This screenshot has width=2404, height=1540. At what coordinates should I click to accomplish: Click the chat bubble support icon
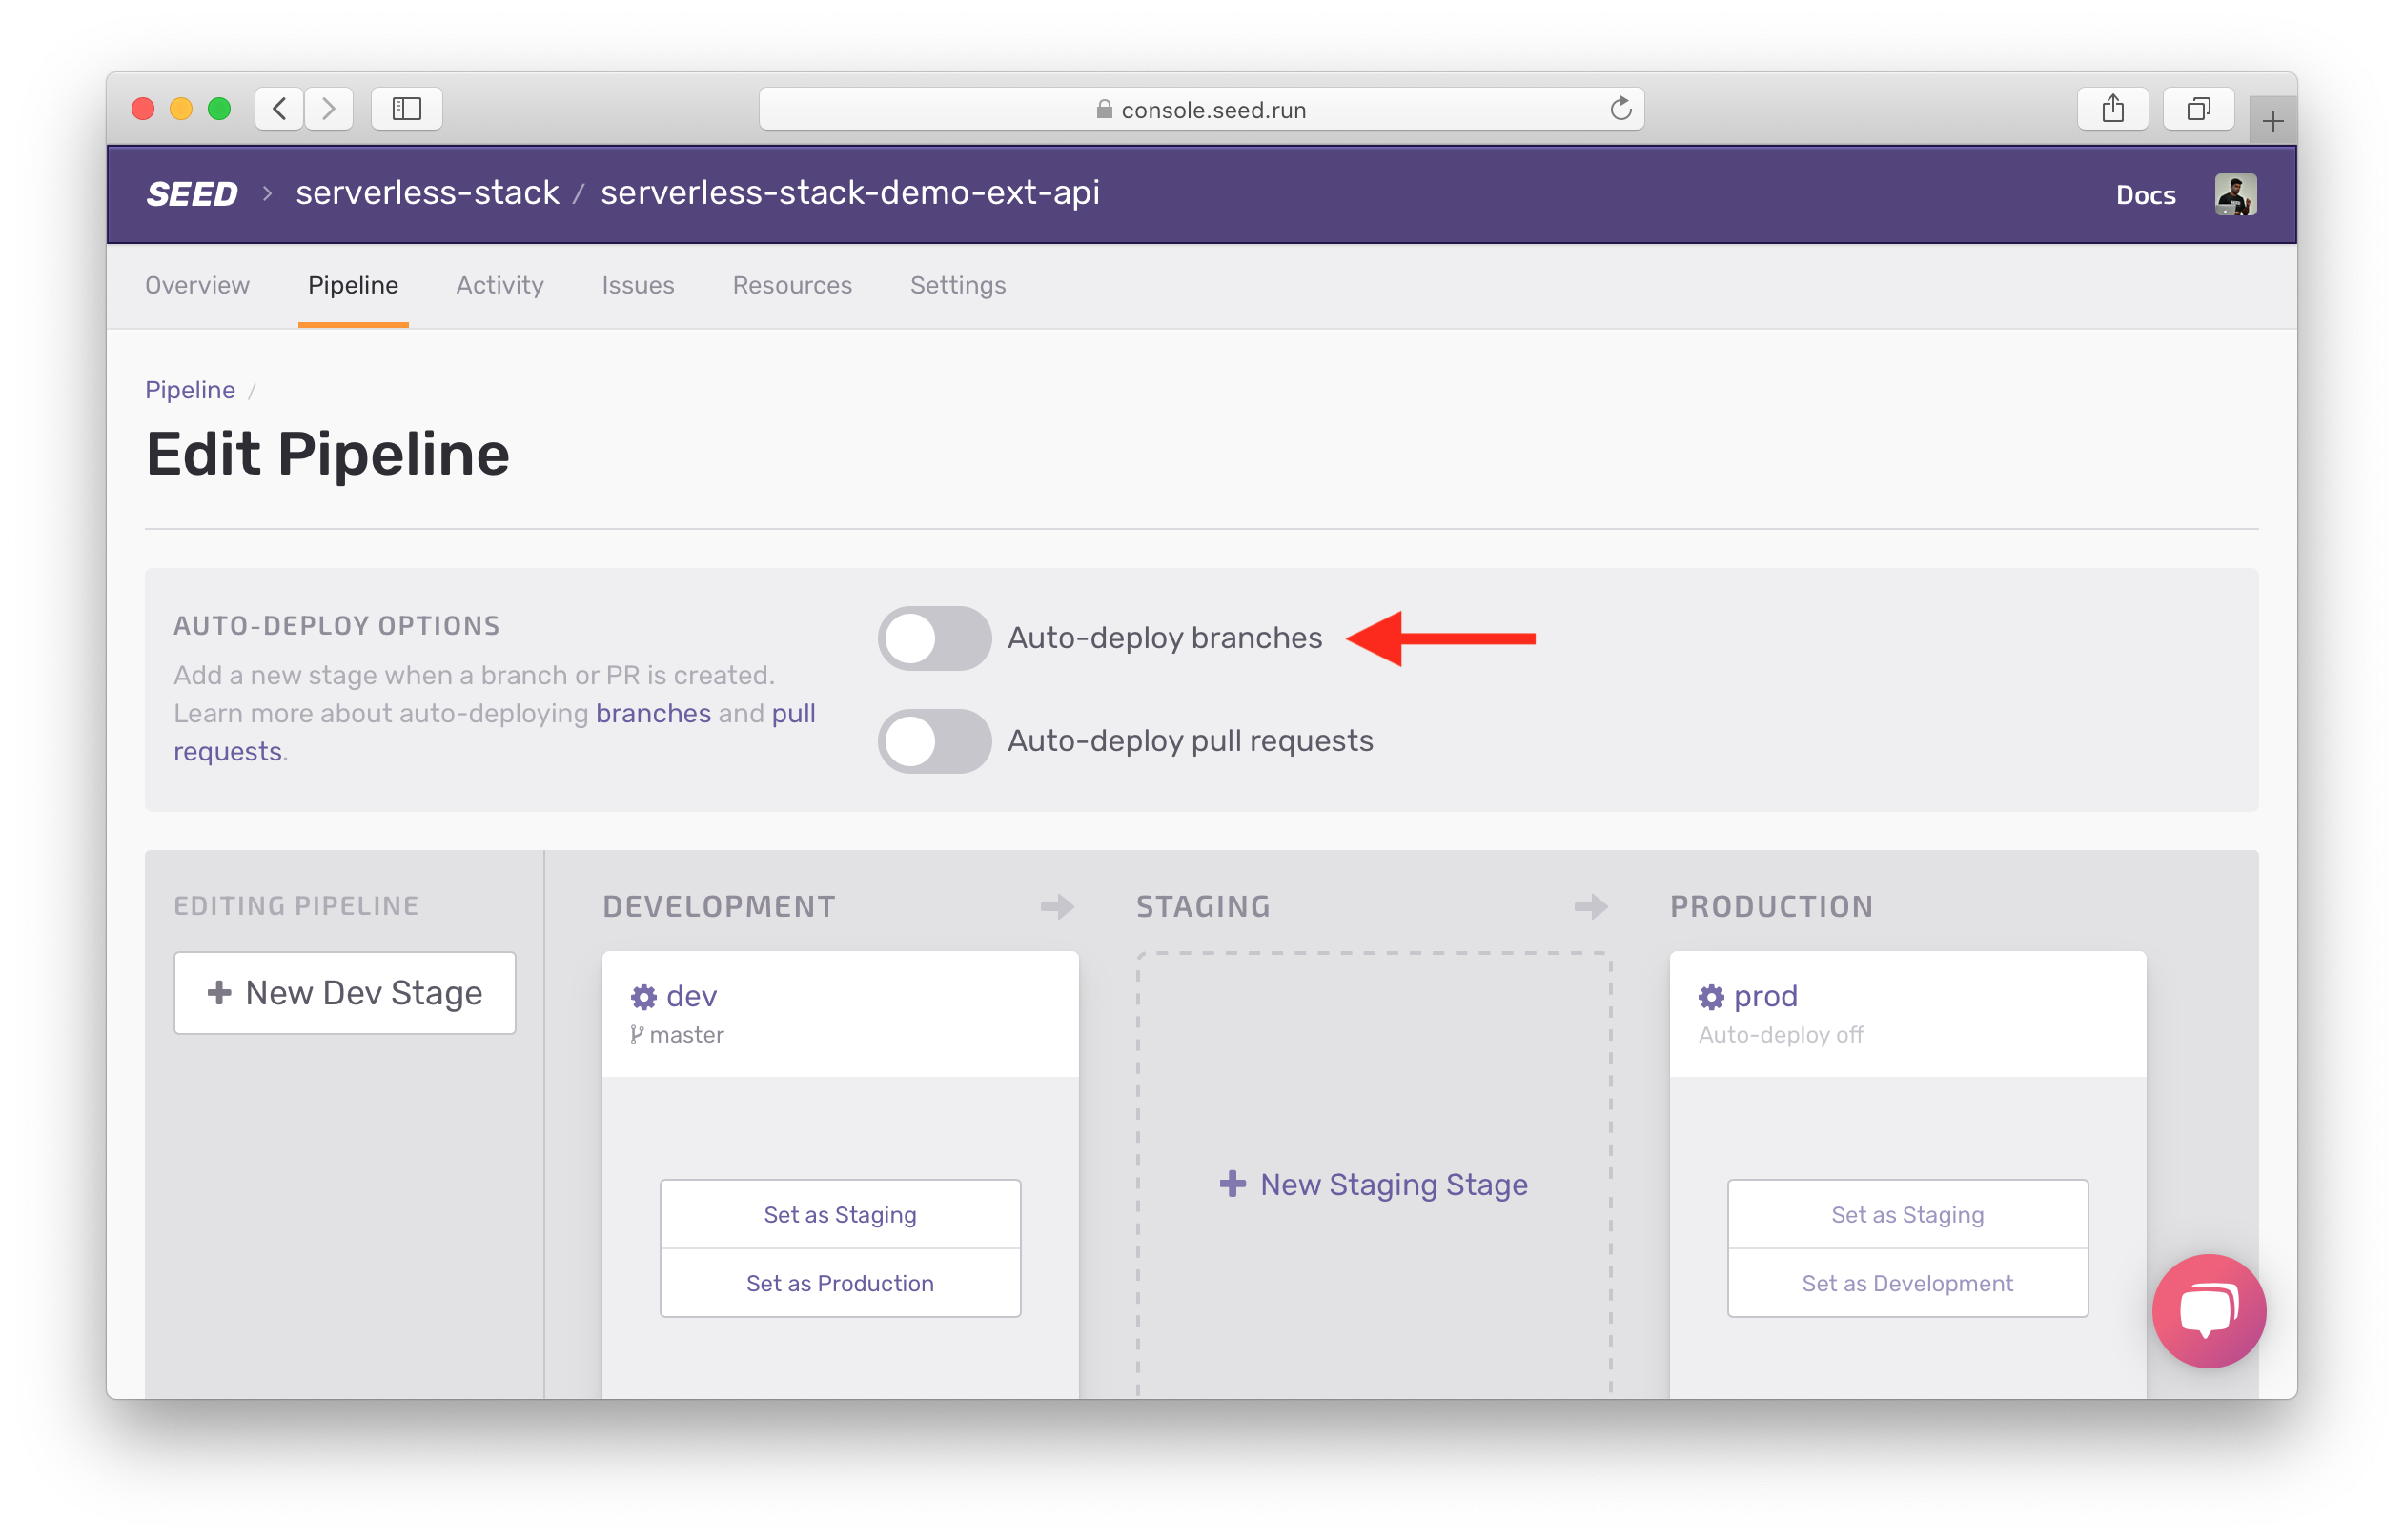pos(2211,1306)
